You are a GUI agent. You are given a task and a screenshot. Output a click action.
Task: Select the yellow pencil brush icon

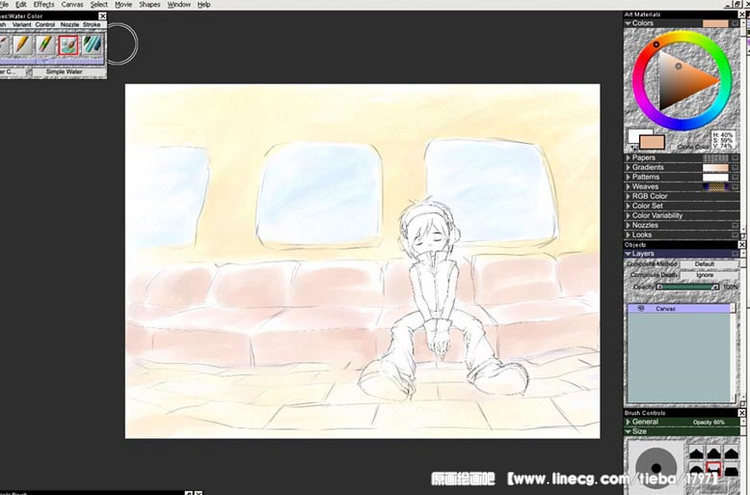pyautogui.click(x=22, y=45)
